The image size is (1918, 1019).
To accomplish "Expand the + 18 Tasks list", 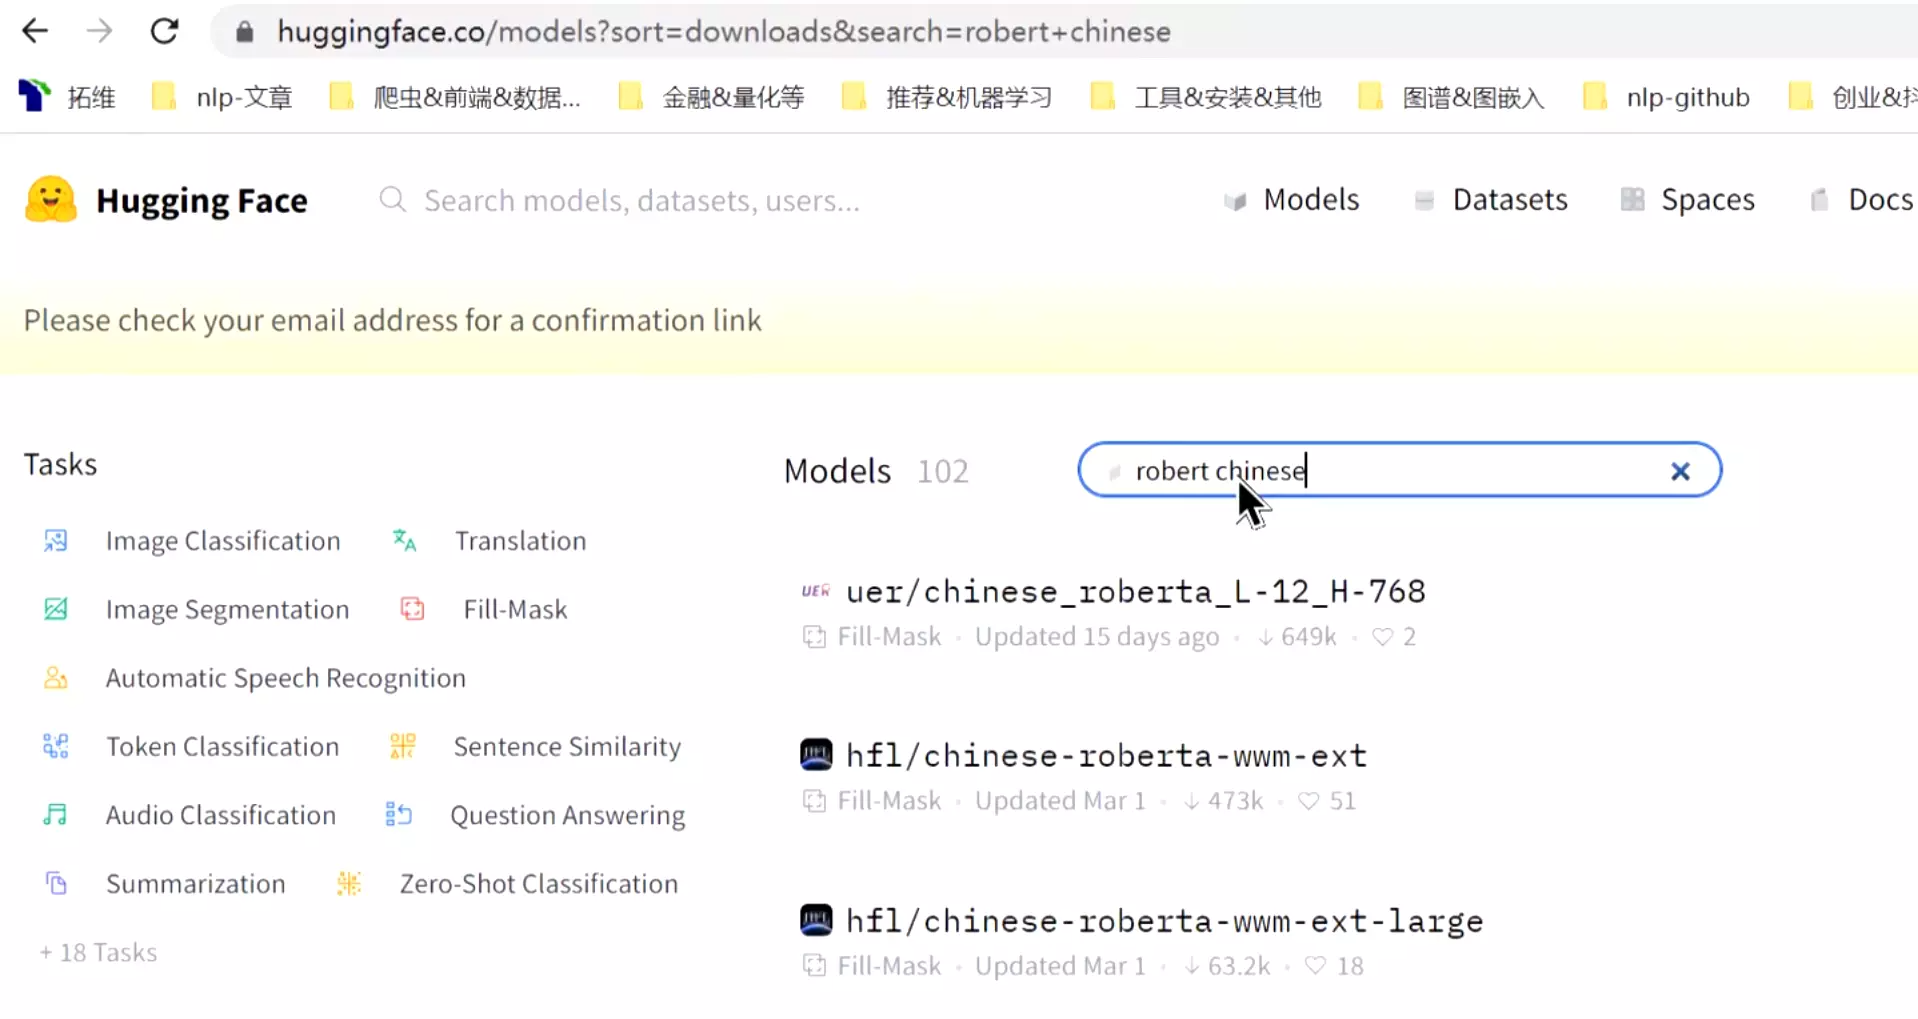I will 98,952.
